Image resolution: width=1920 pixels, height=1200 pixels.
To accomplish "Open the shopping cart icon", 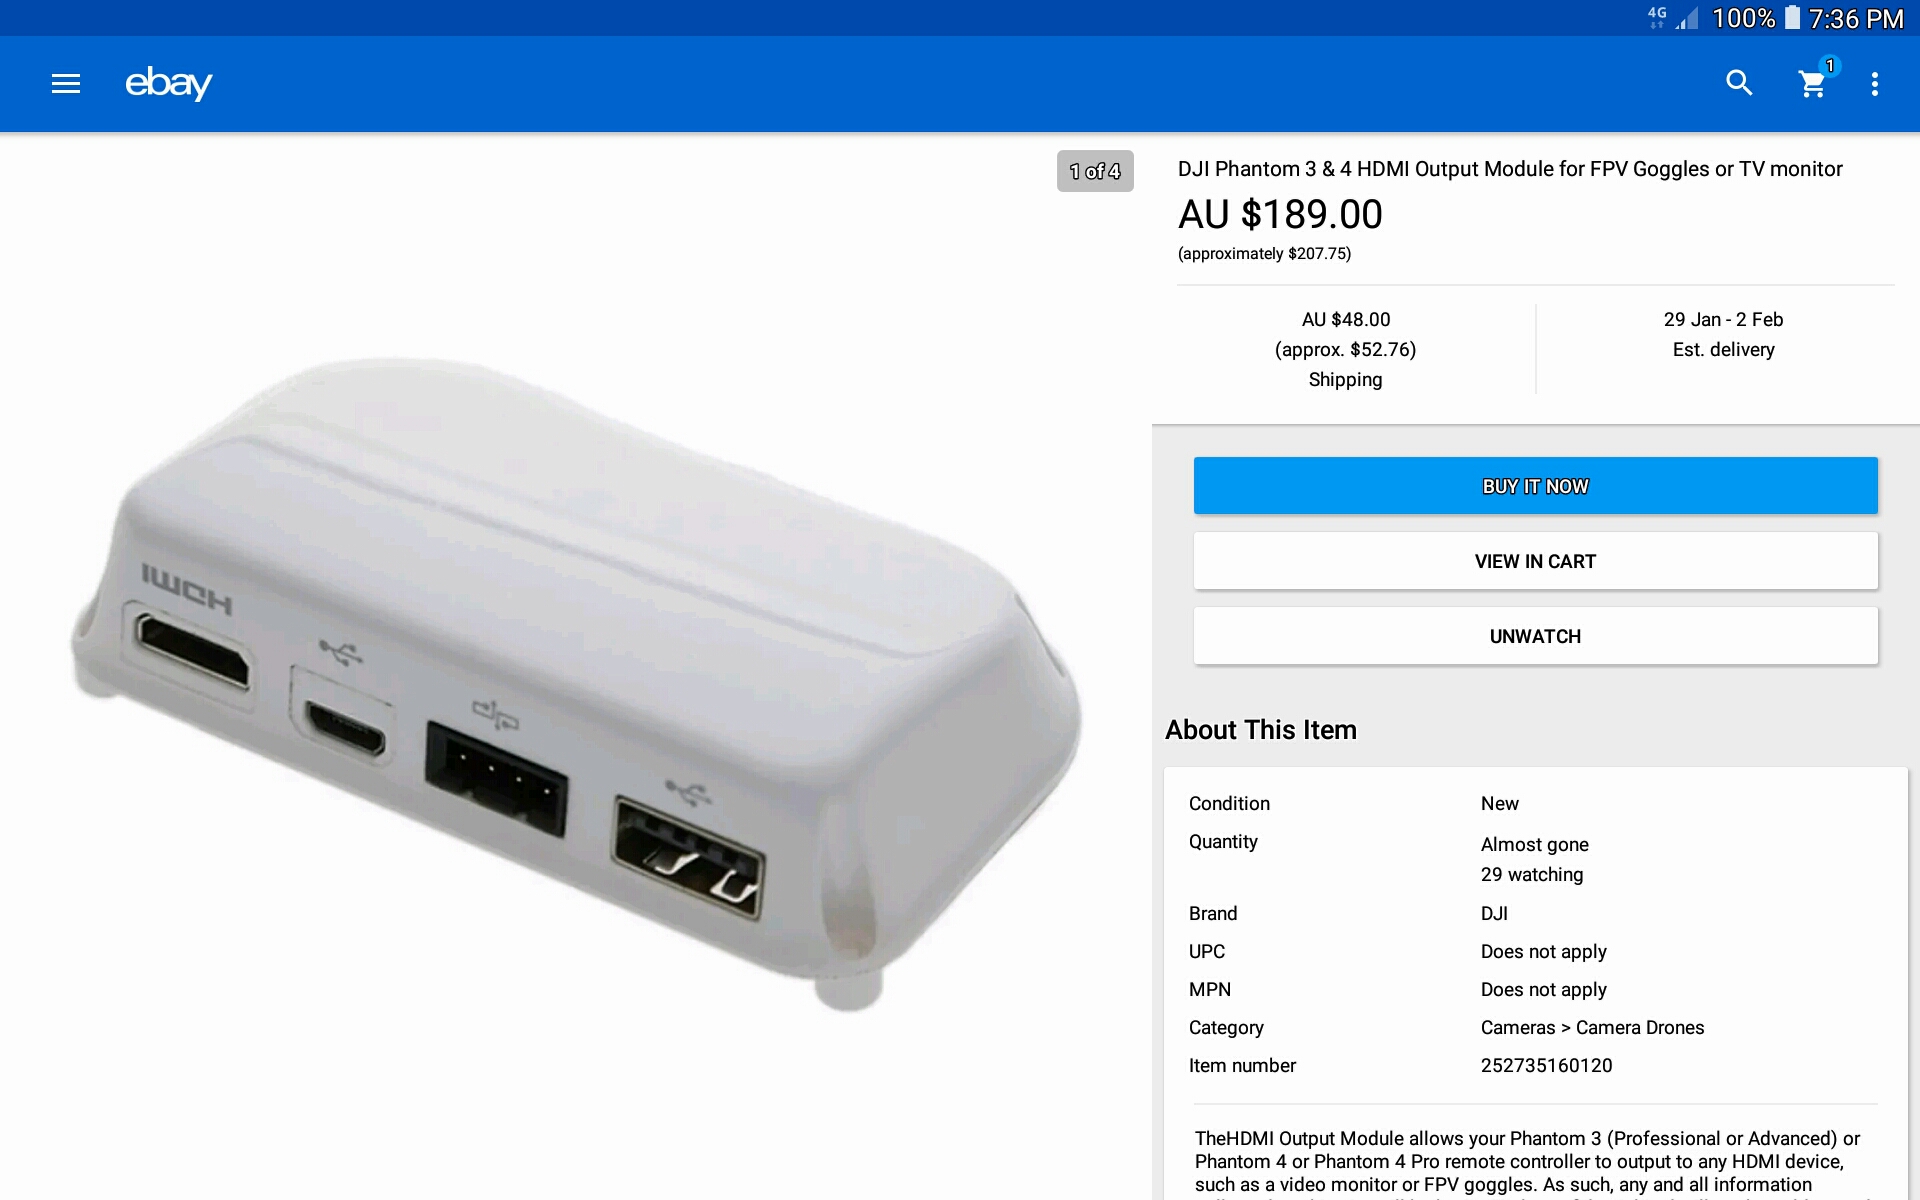I will click(1812, 85).
